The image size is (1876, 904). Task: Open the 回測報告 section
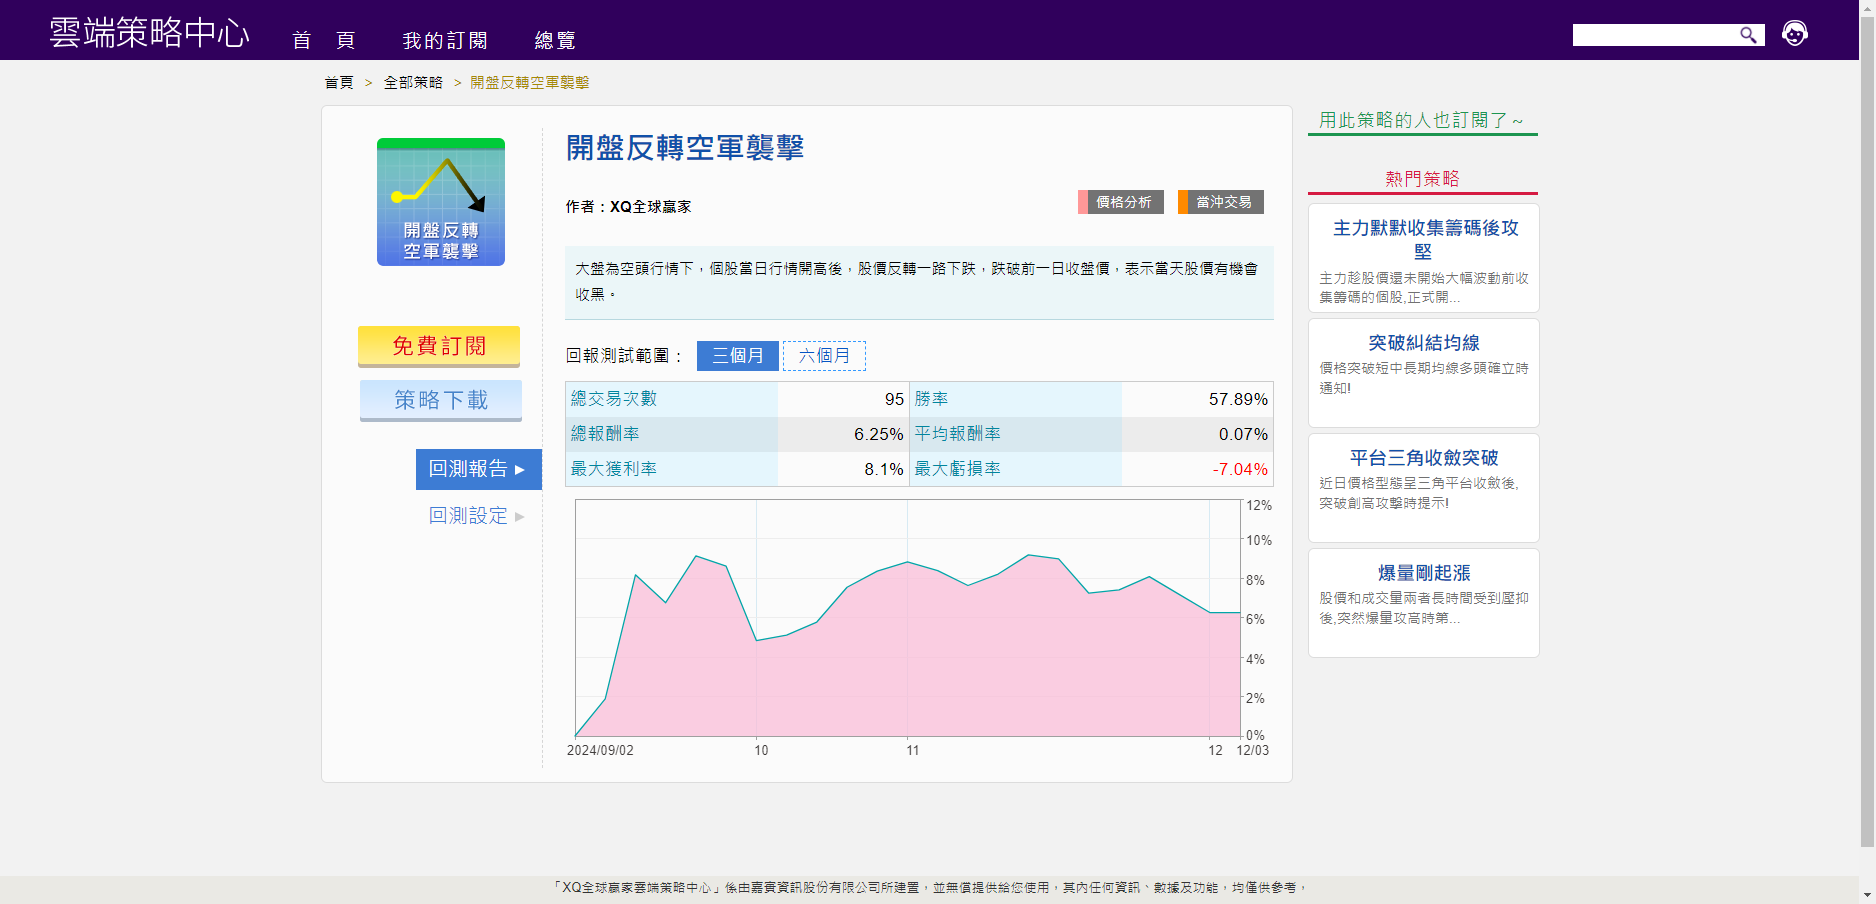pyautogui.click(x=478, y=469)
